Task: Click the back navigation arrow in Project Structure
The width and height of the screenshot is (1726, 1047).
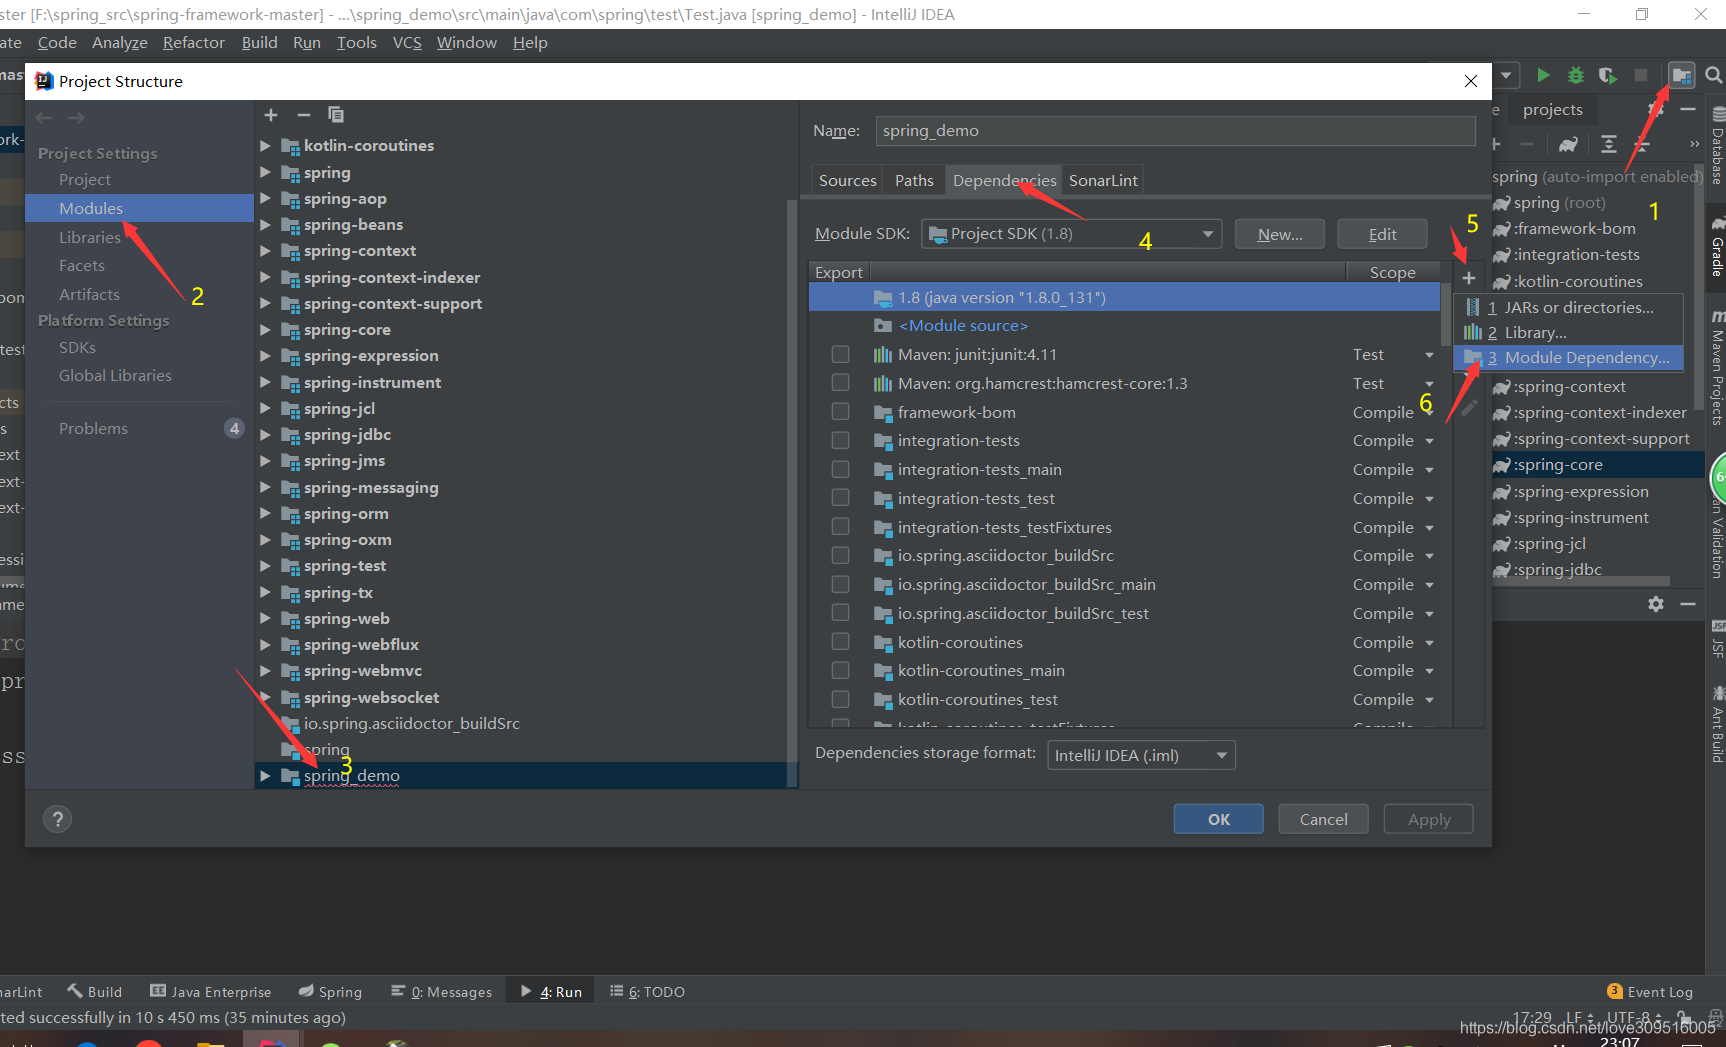Action: click(44, 118)
